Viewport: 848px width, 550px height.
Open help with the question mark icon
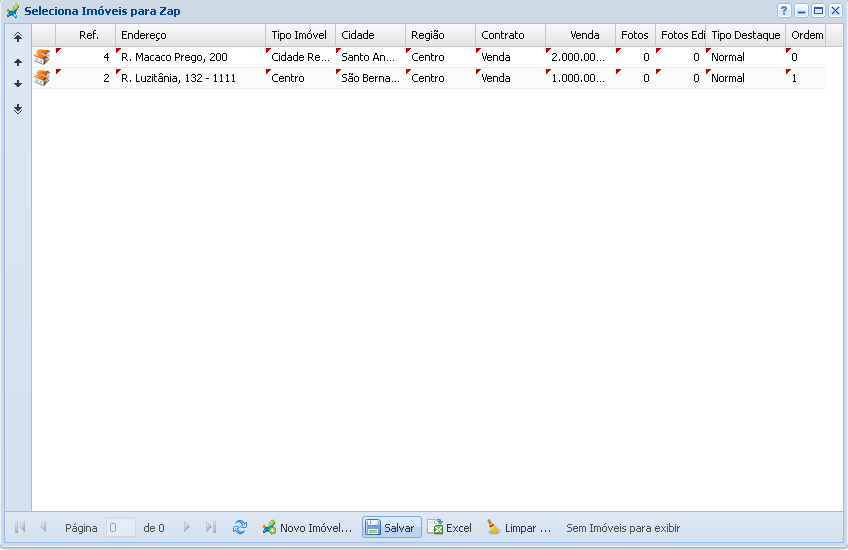click(x=785, y=10)
